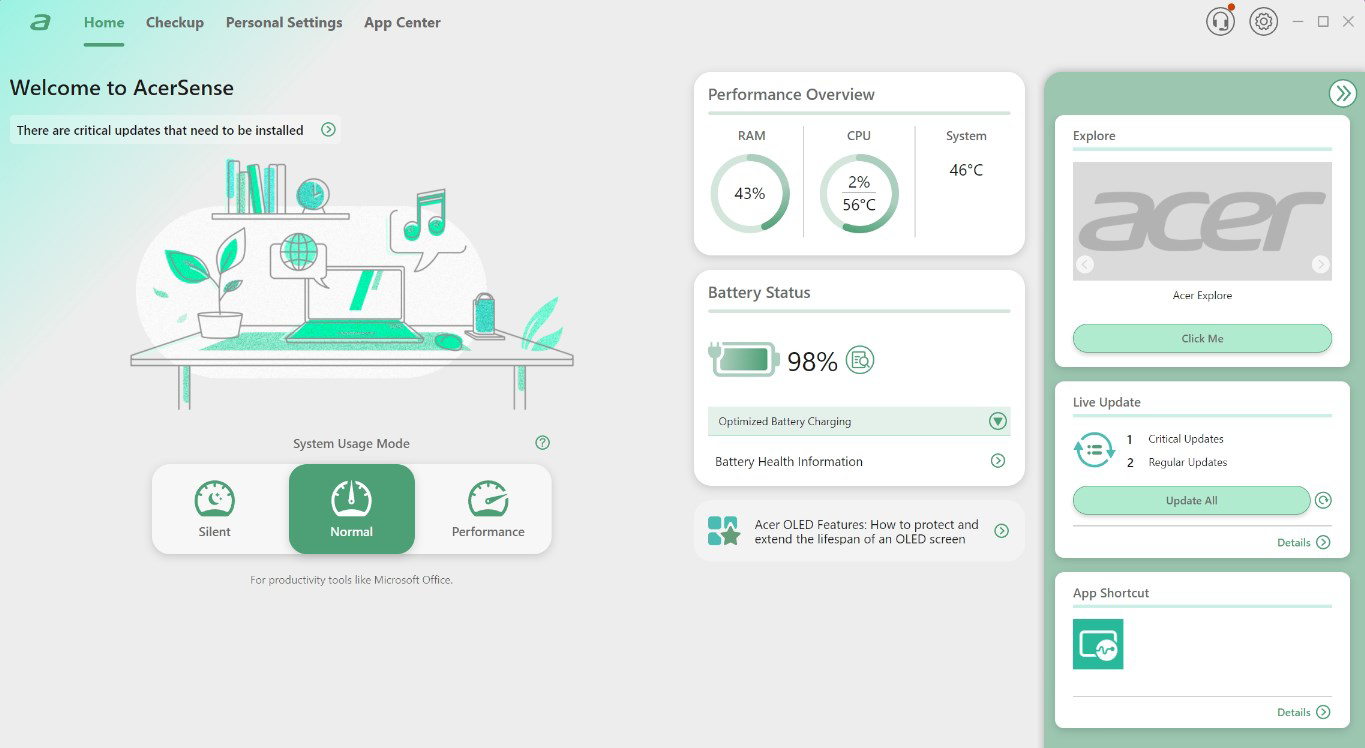This screenshot has width=1365, height=748.
Task: Open App Shortcut Details link
Action: (x=1303, y=712)
